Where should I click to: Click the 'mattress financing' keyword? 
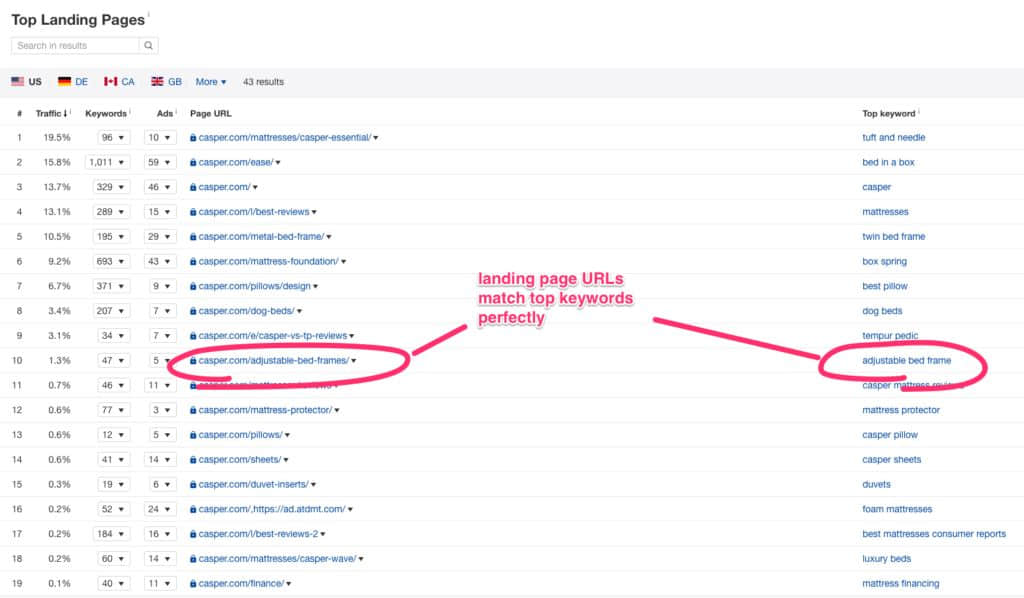(x=901, y=584)
